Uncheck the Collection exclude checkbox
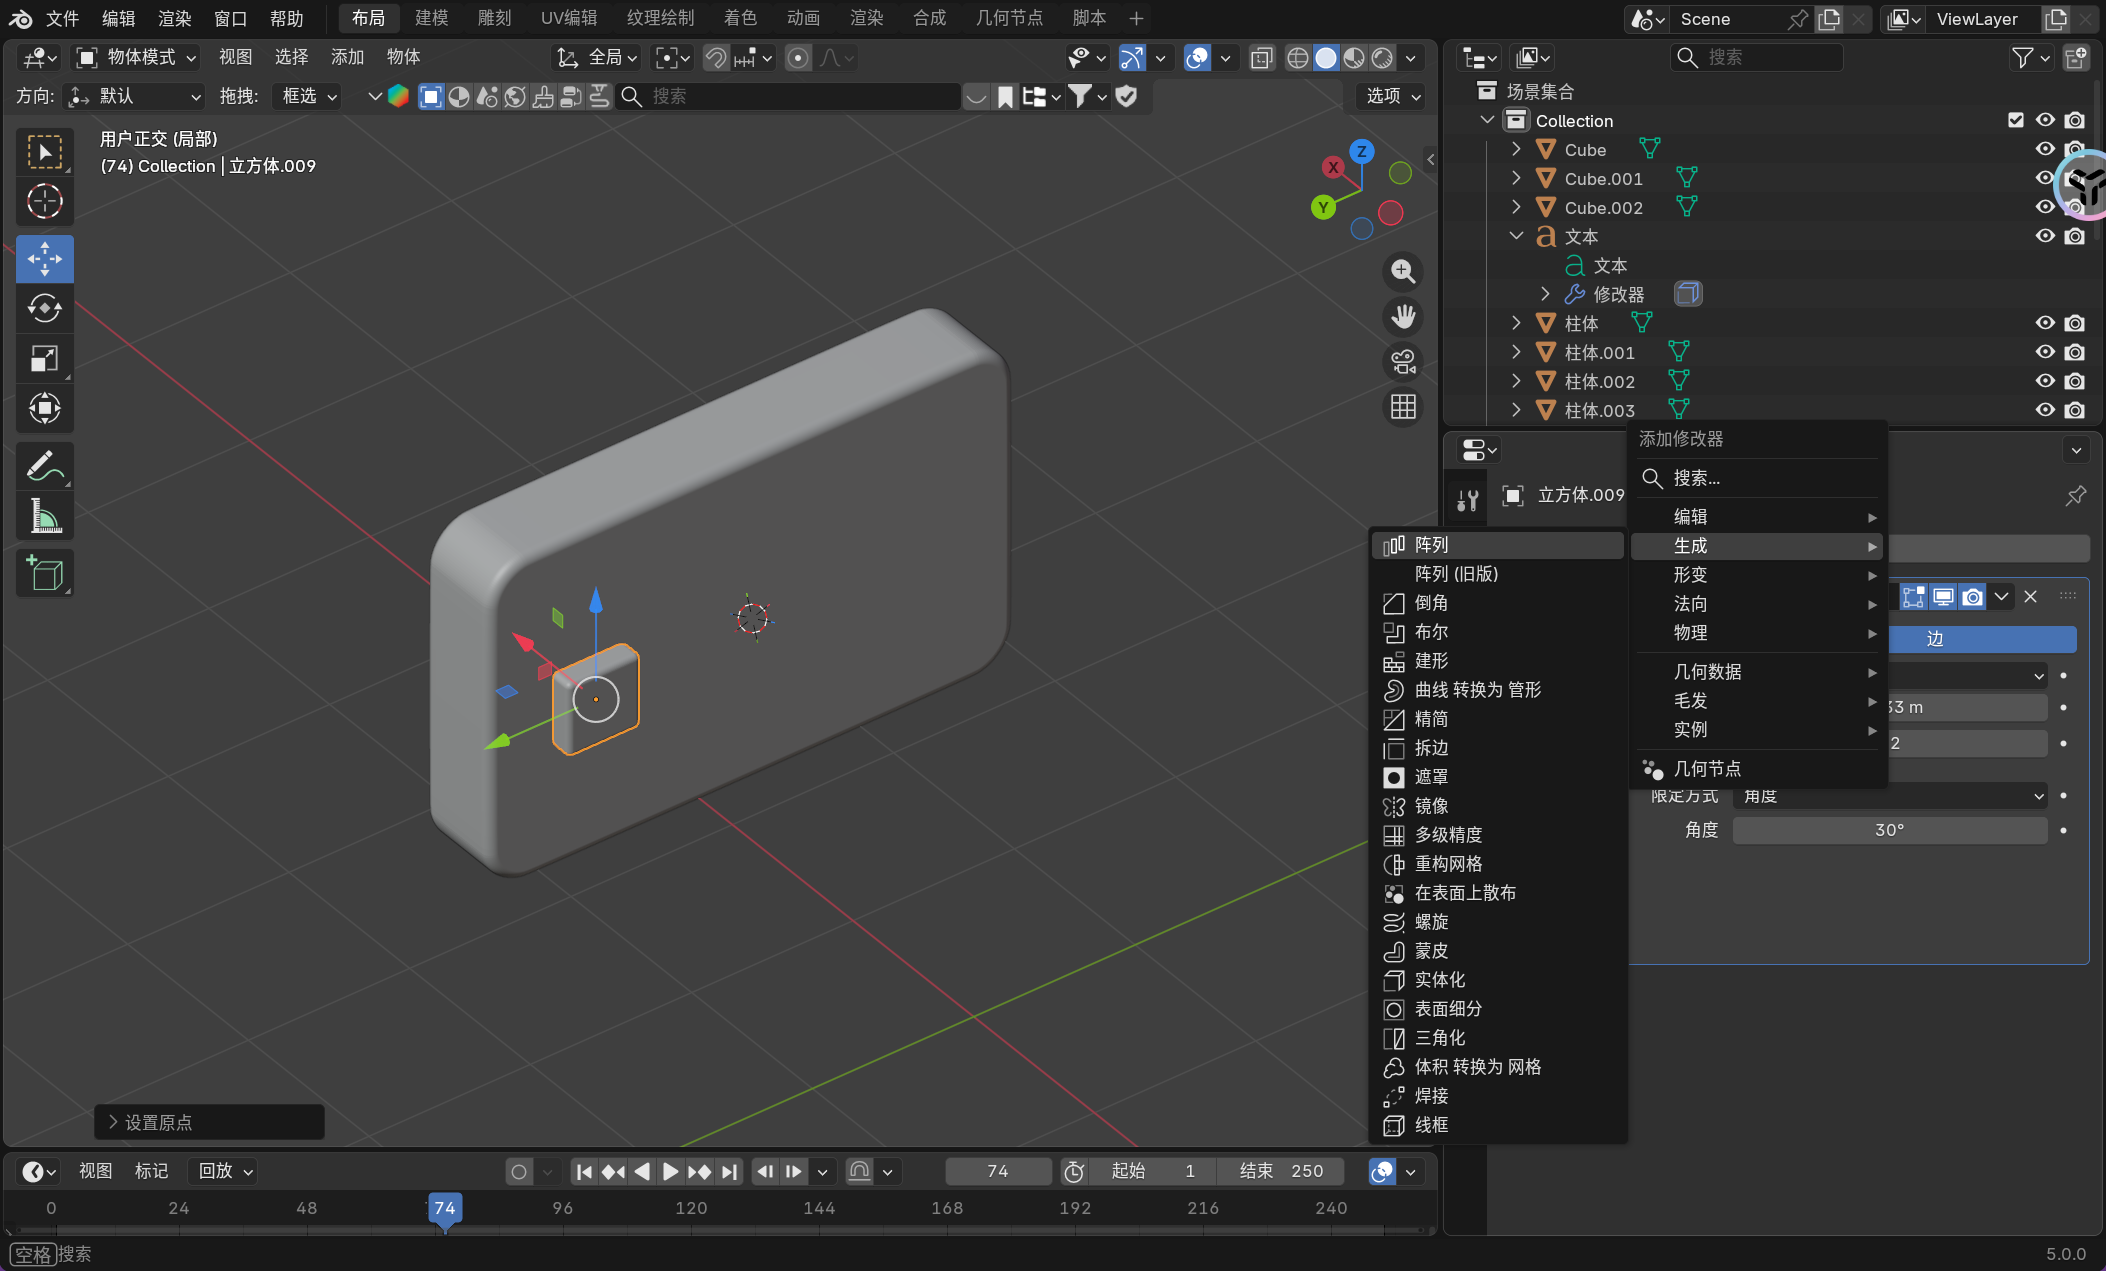This screenshot has width=2106, height=1271. 2016,120
